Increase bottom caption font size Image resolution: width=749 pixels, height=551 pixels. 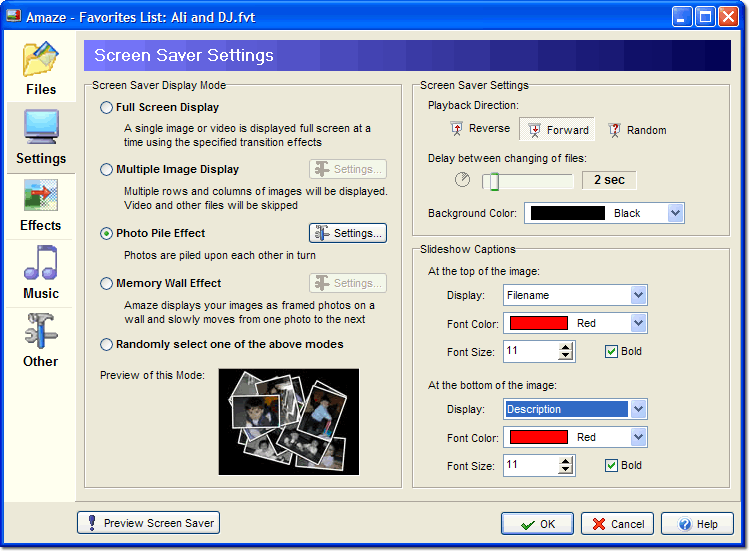[566, 461]
